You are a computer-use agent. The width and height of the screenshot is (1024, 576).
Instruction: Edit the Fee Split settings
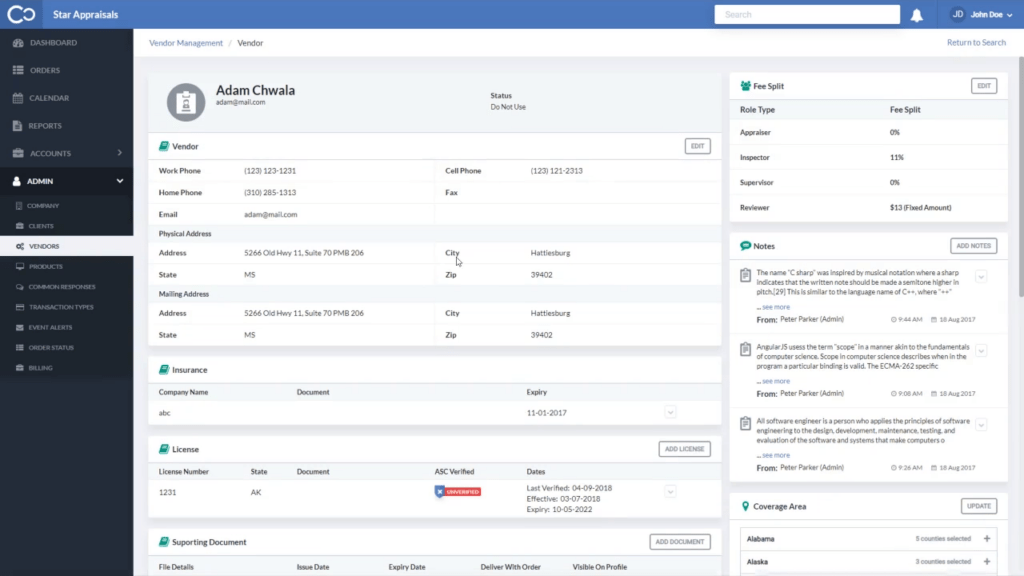pyautogui.click(x=984, y=86)
